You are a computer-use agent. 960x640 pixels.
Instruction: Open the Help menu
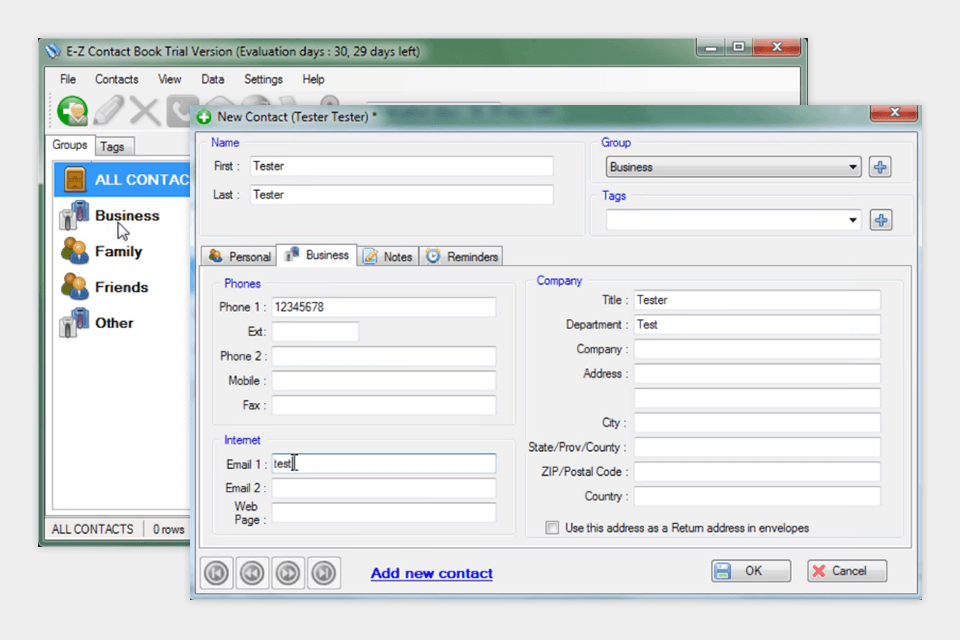(x=313, y=79)
